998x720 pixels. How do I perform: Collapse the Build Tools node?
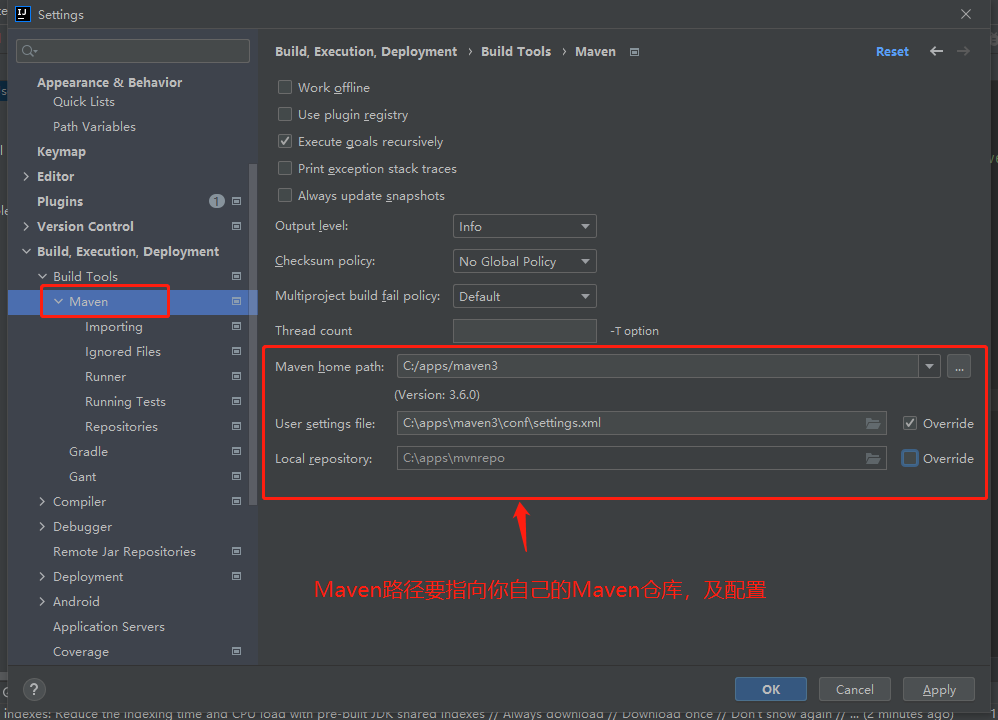pos(43,276)
